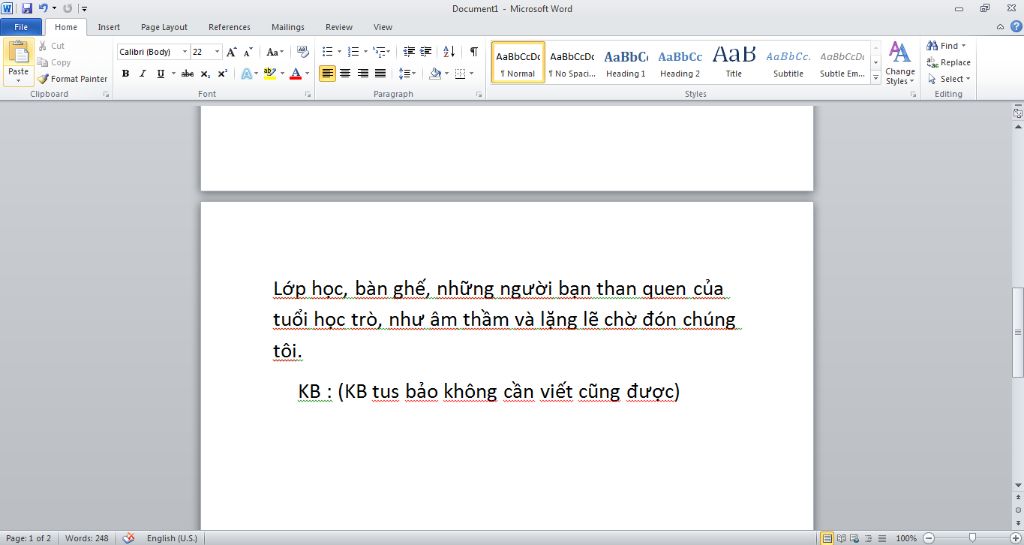Apply the Heading 1 style
Viewport: 1024px width, 545px height.
click(626, 63)
